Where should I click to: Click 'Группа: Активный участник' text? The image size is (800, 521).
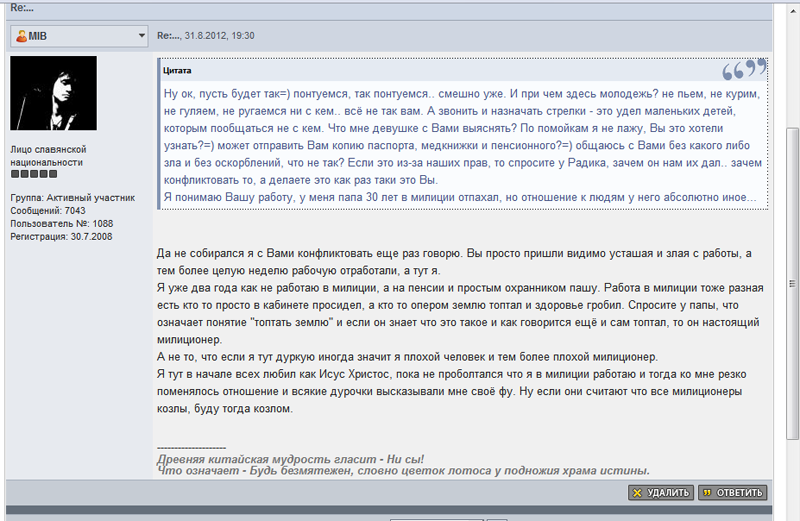72,197
